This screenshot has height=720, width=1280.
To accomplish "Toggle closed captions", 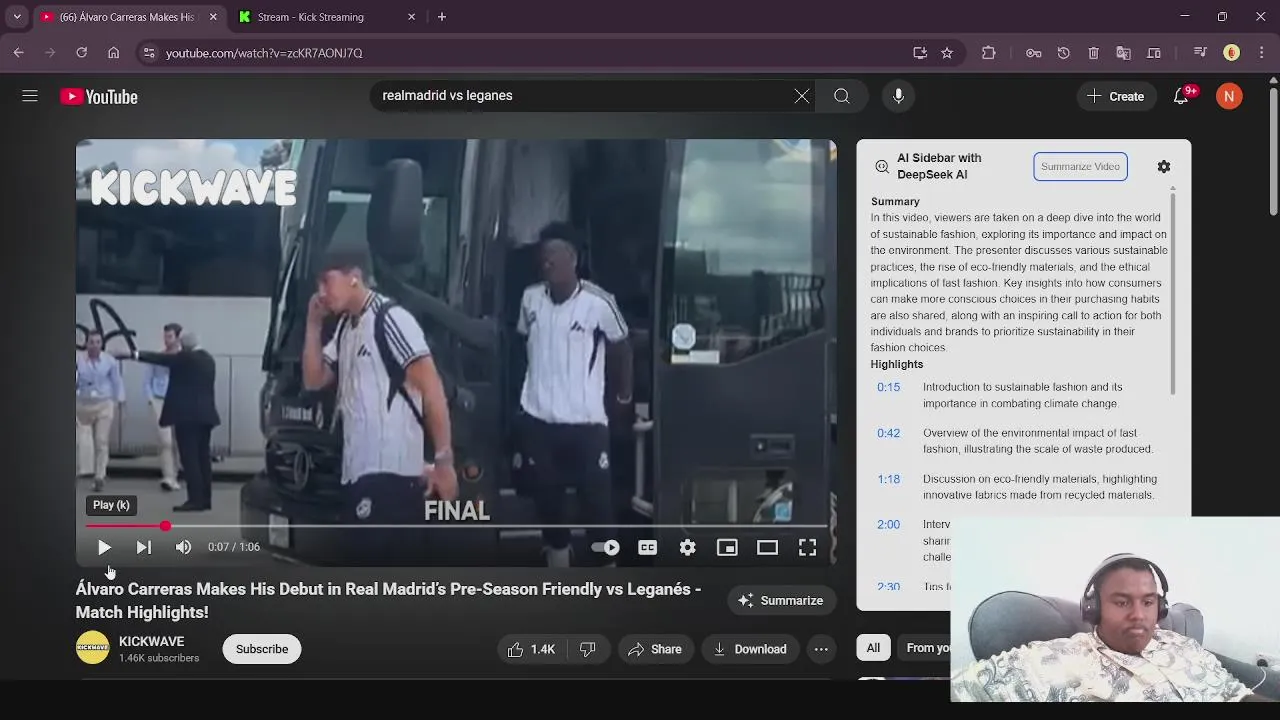I will pos(648,547).
